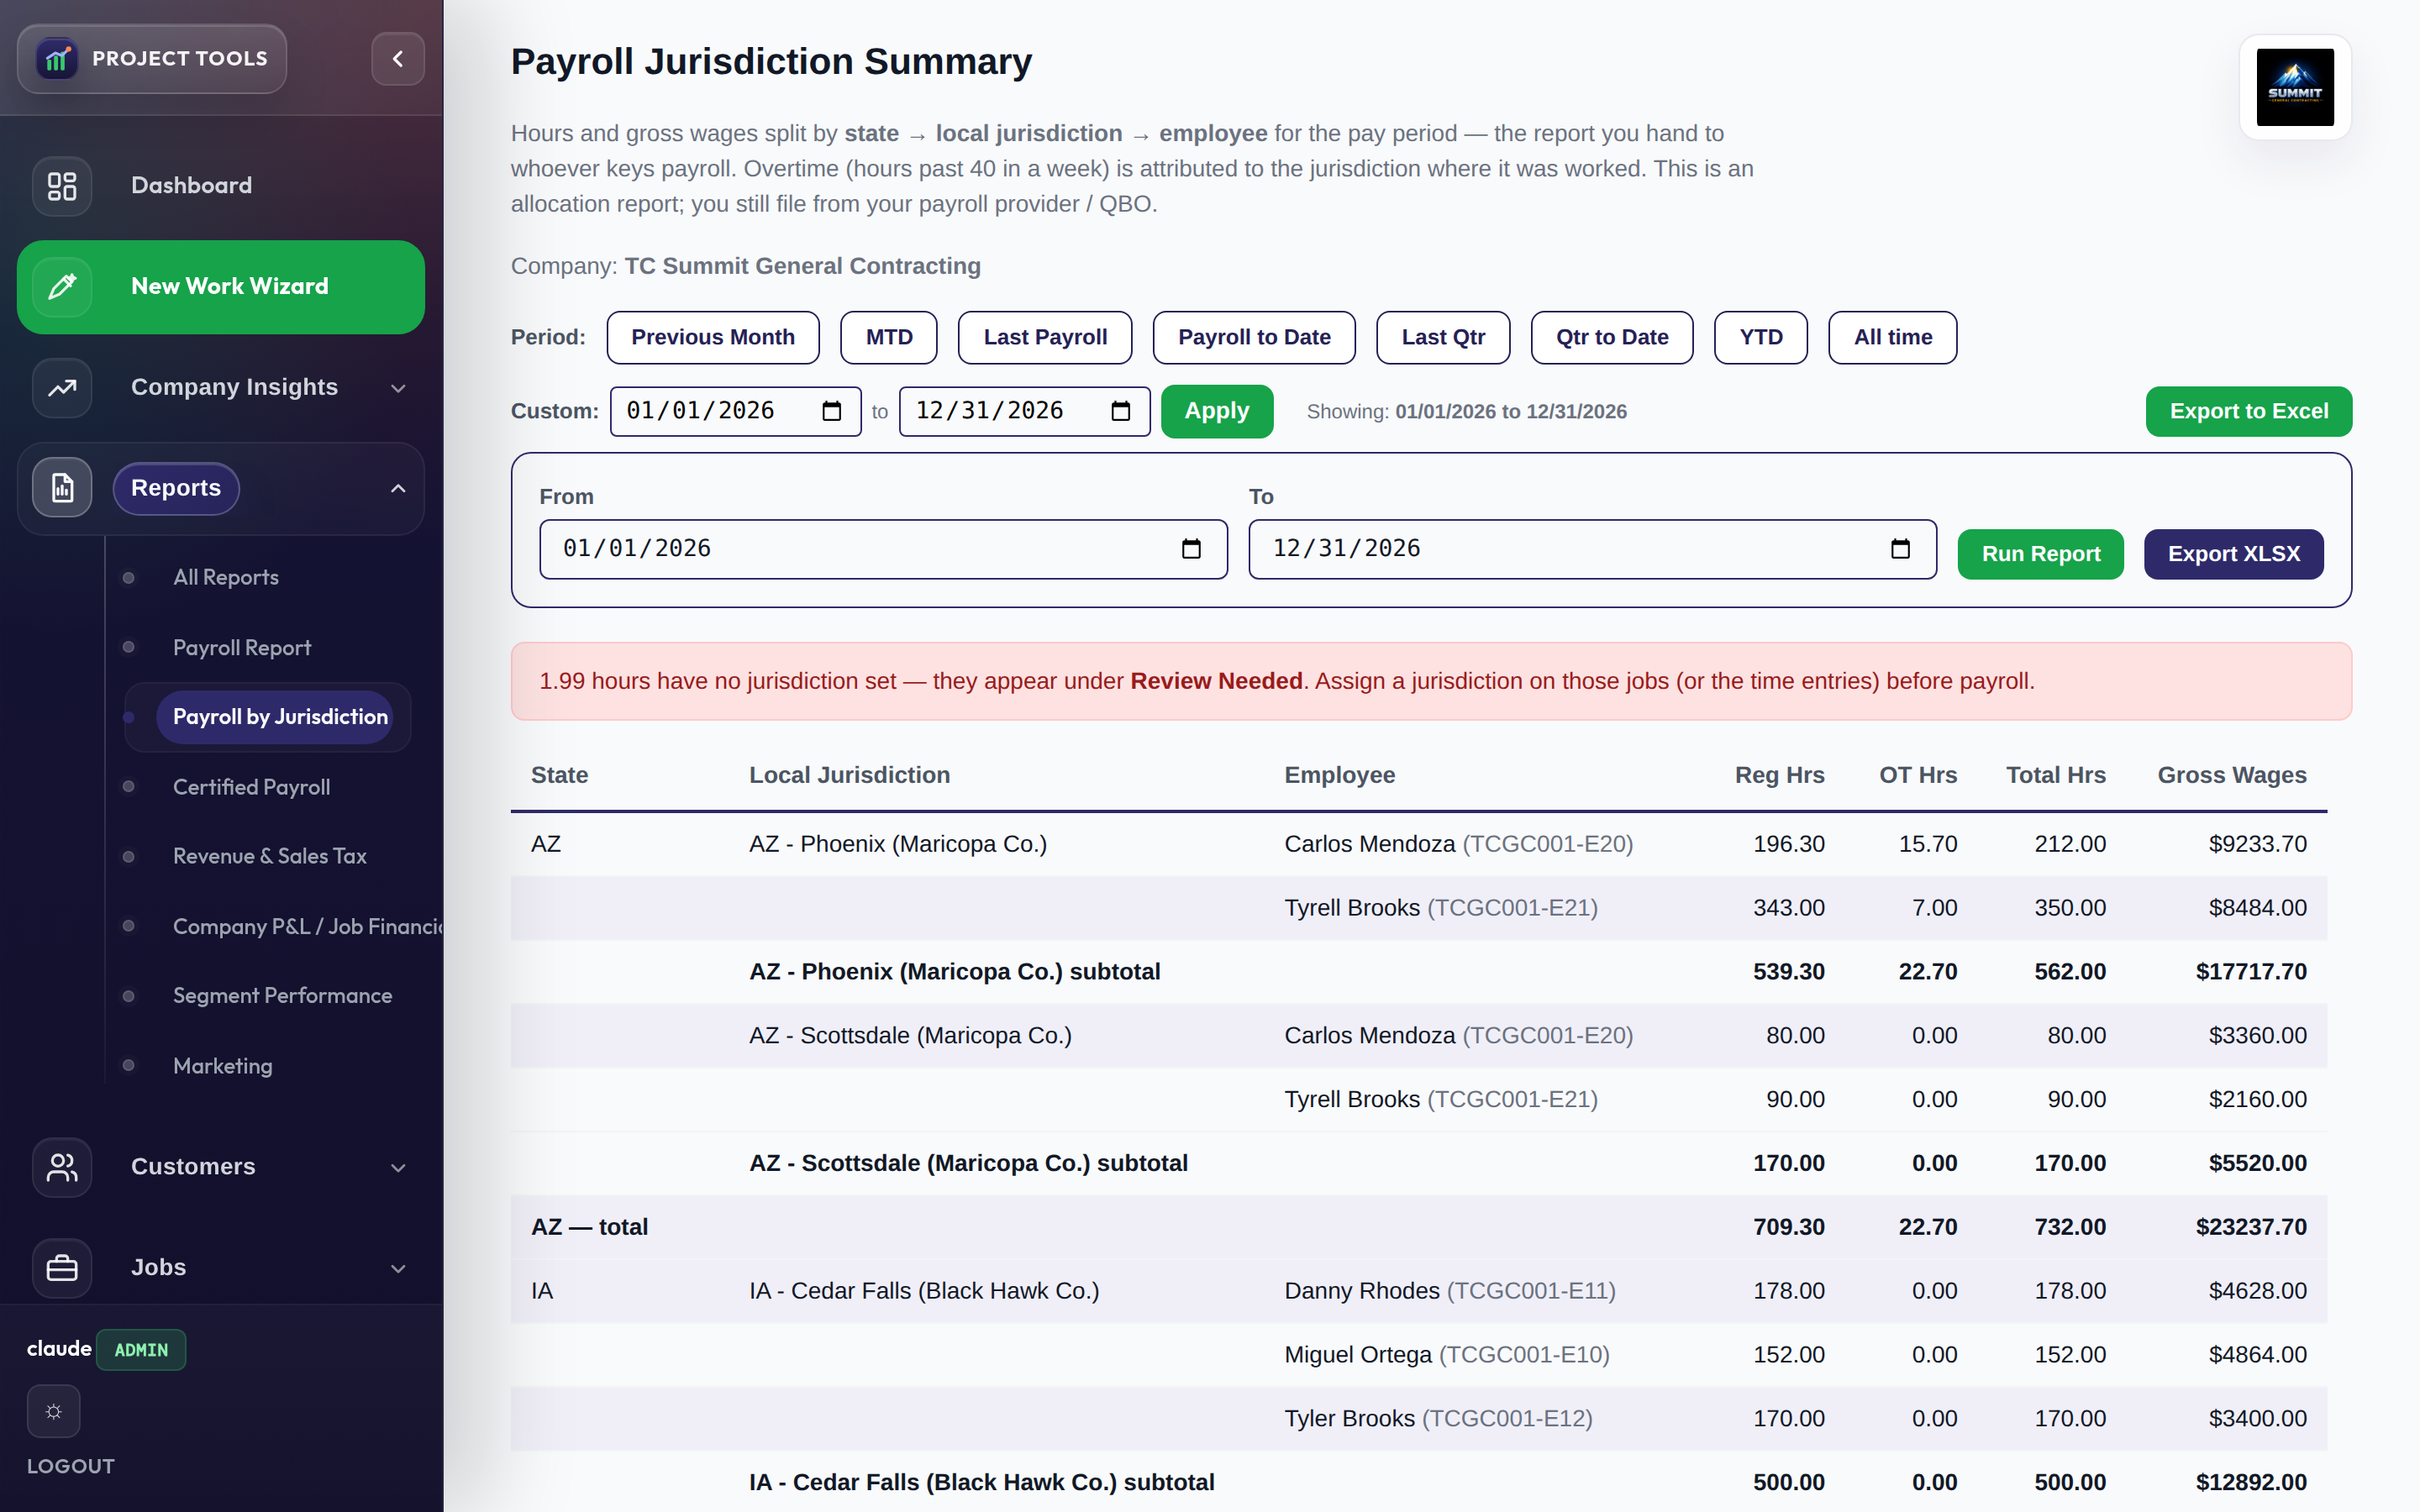Click Tyler Brooks (TCGC001-E12) employee cell

point(1438,1419)
